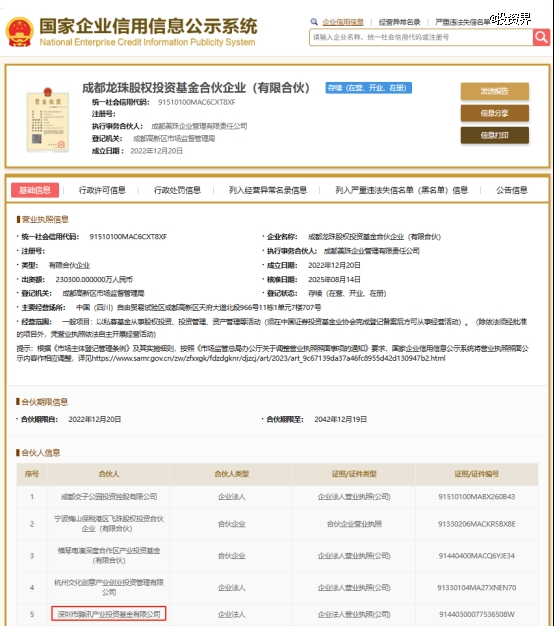Switch to the 行政处罚信息 tab
This screenshot has height=626, width=554.
click(x=177, y=190)
